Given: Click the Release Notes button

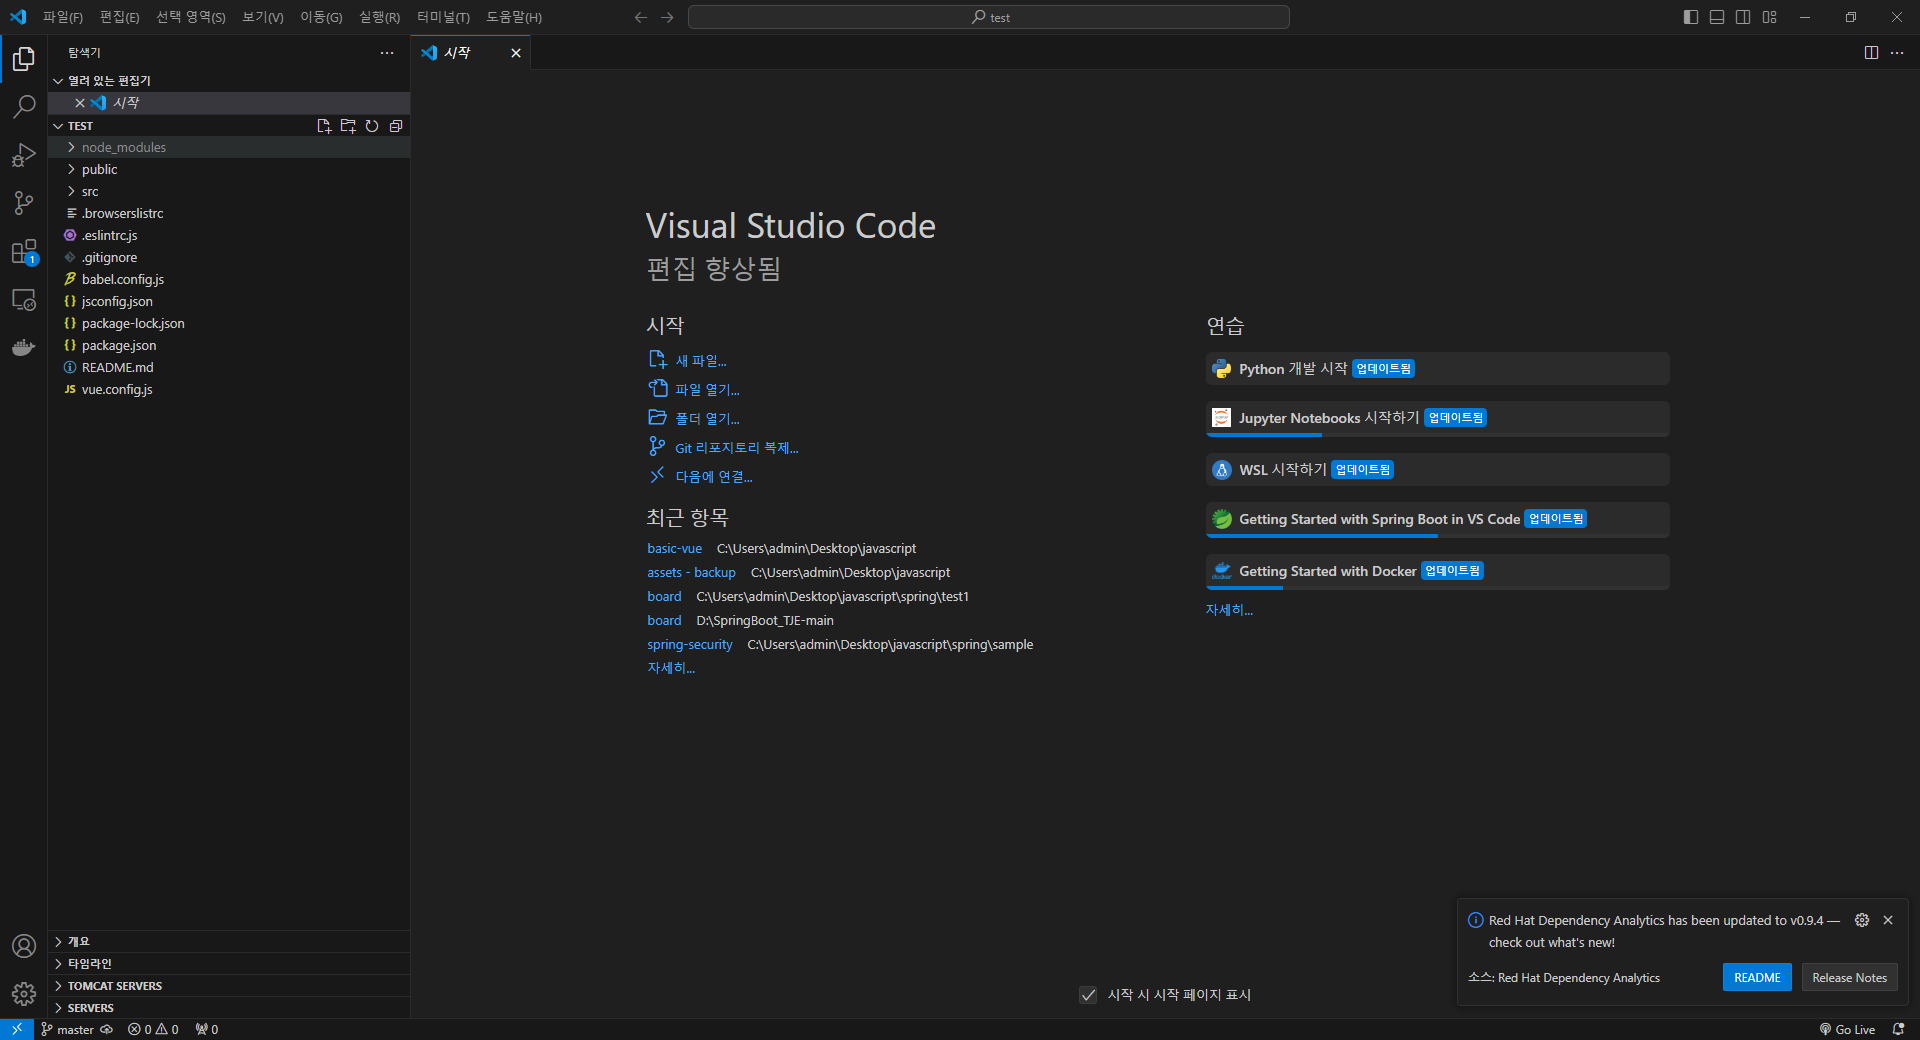Looking at the screenshot, I should pos(1849,978).
